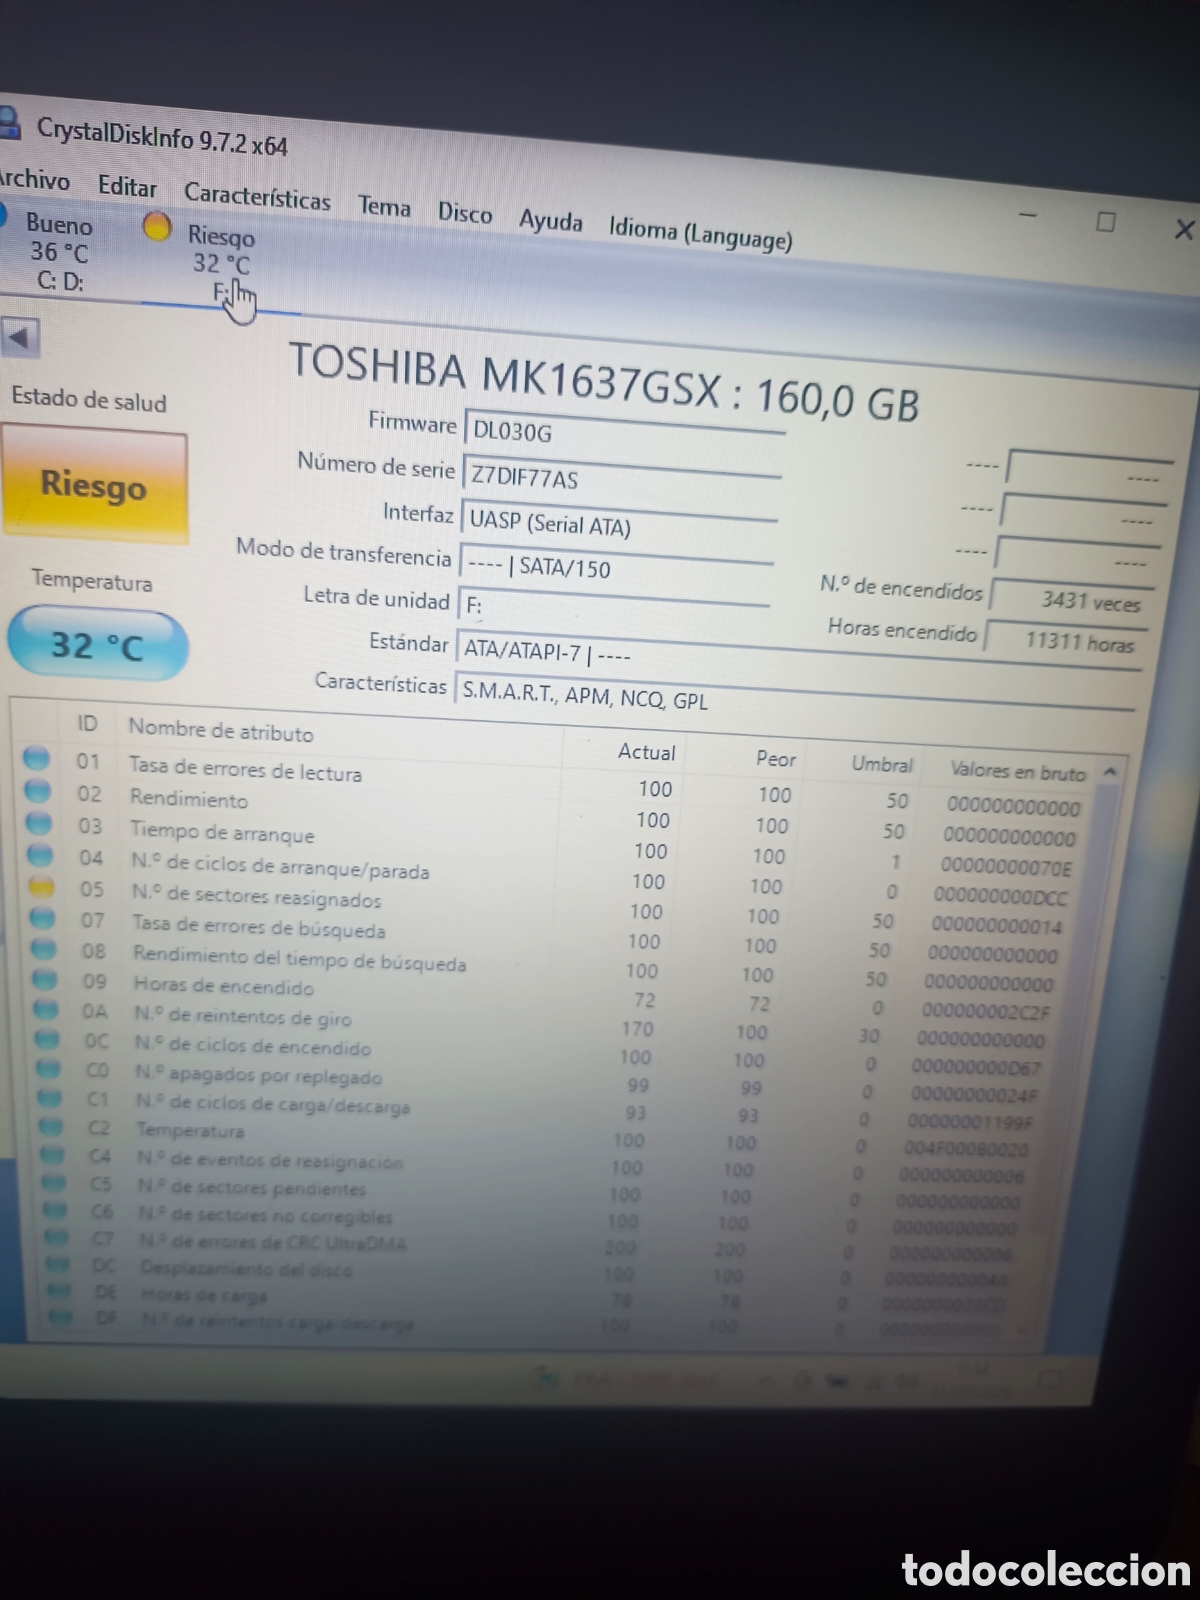The width and height of the screenshot is (1200, 1600).
Task: Open the Características menu
Action: 257,196
